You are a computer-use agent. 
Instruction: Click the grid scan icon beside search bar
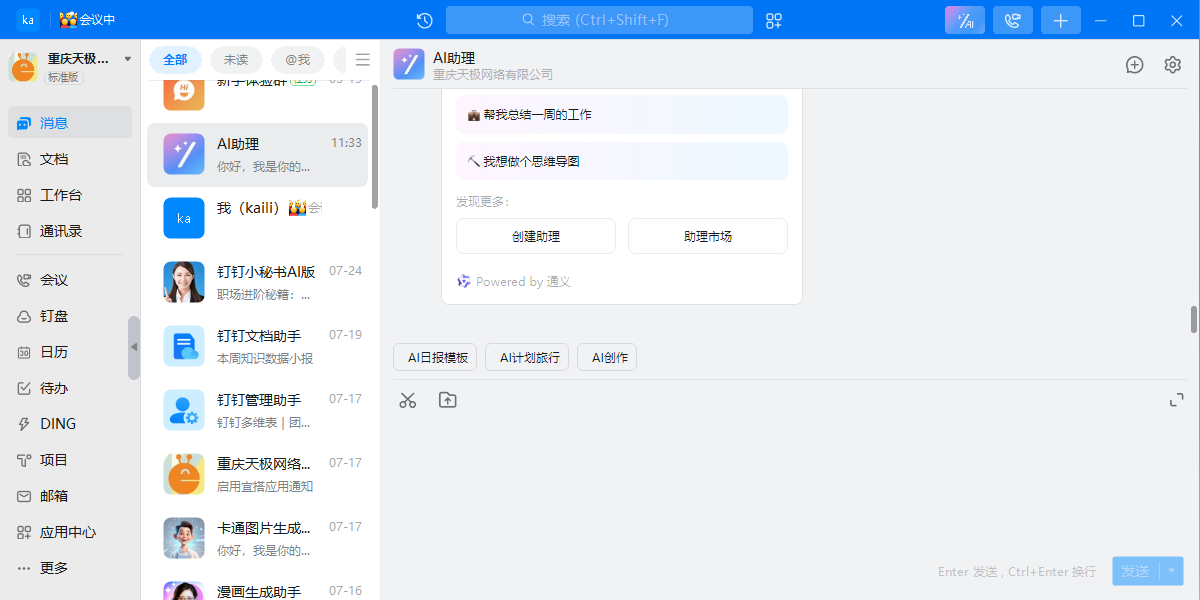point(773,19)
